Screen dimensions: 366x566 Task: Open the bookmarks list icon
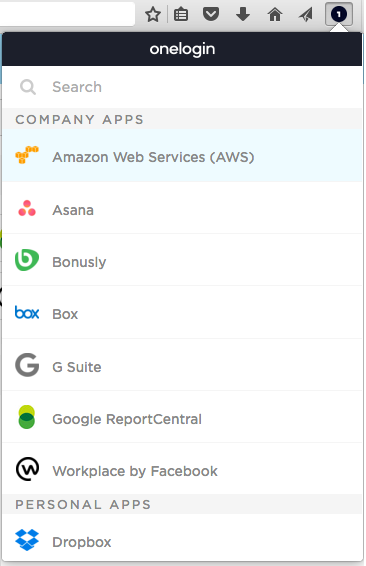[x=181, y=15]
